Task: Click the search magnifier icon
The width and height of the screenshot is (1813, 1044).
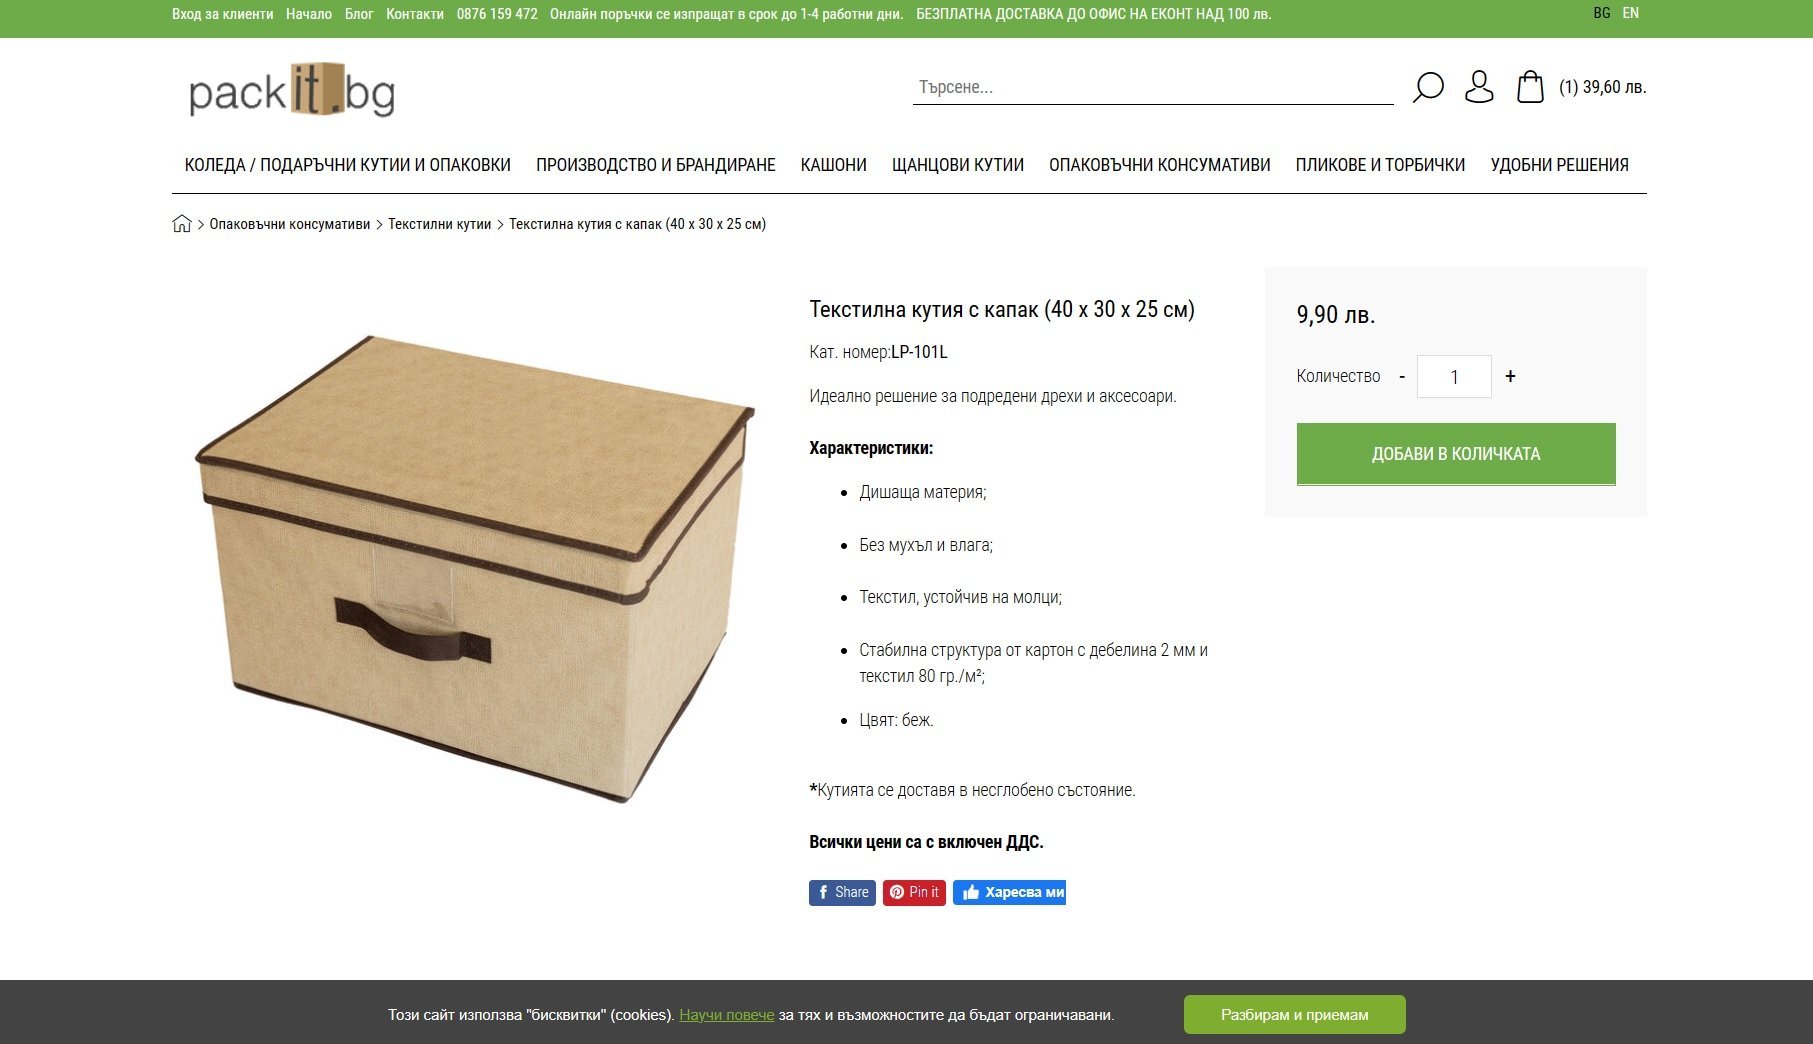Action: click(x=1427, y=87)
